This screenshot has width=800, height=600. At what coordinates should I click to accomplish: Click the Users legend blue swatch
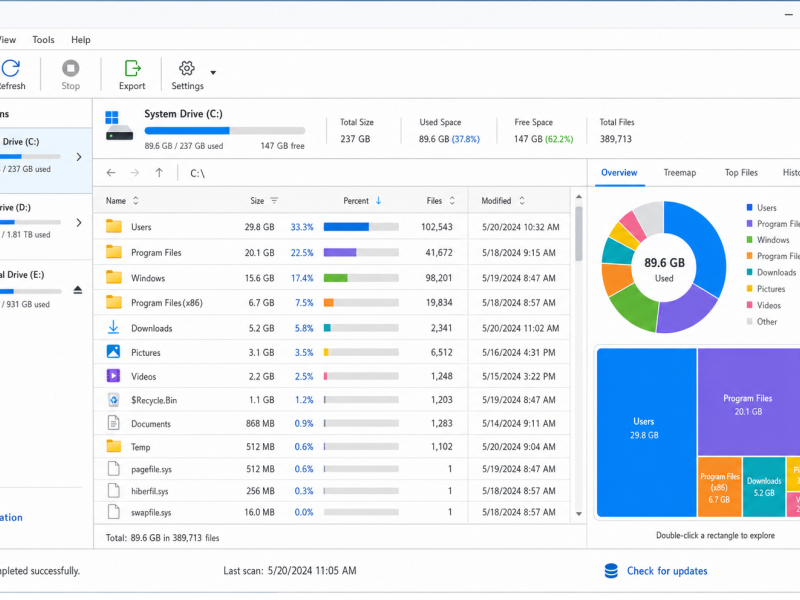pyautogui.click(x=749, y=207)
